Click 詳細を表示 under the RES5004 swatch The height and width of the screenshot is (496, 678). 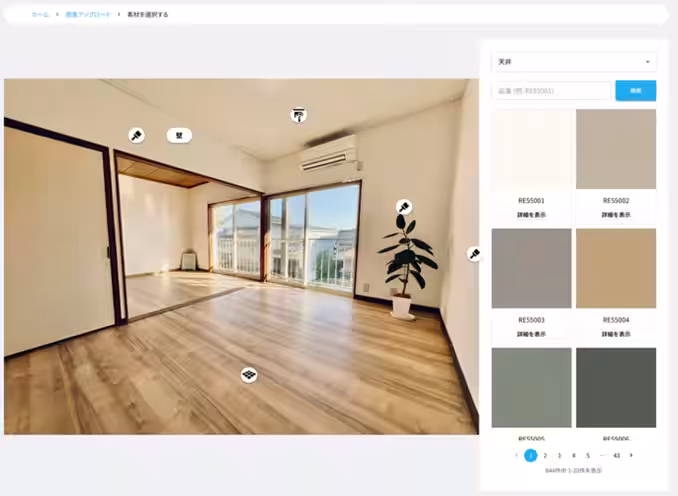point(616,334)
